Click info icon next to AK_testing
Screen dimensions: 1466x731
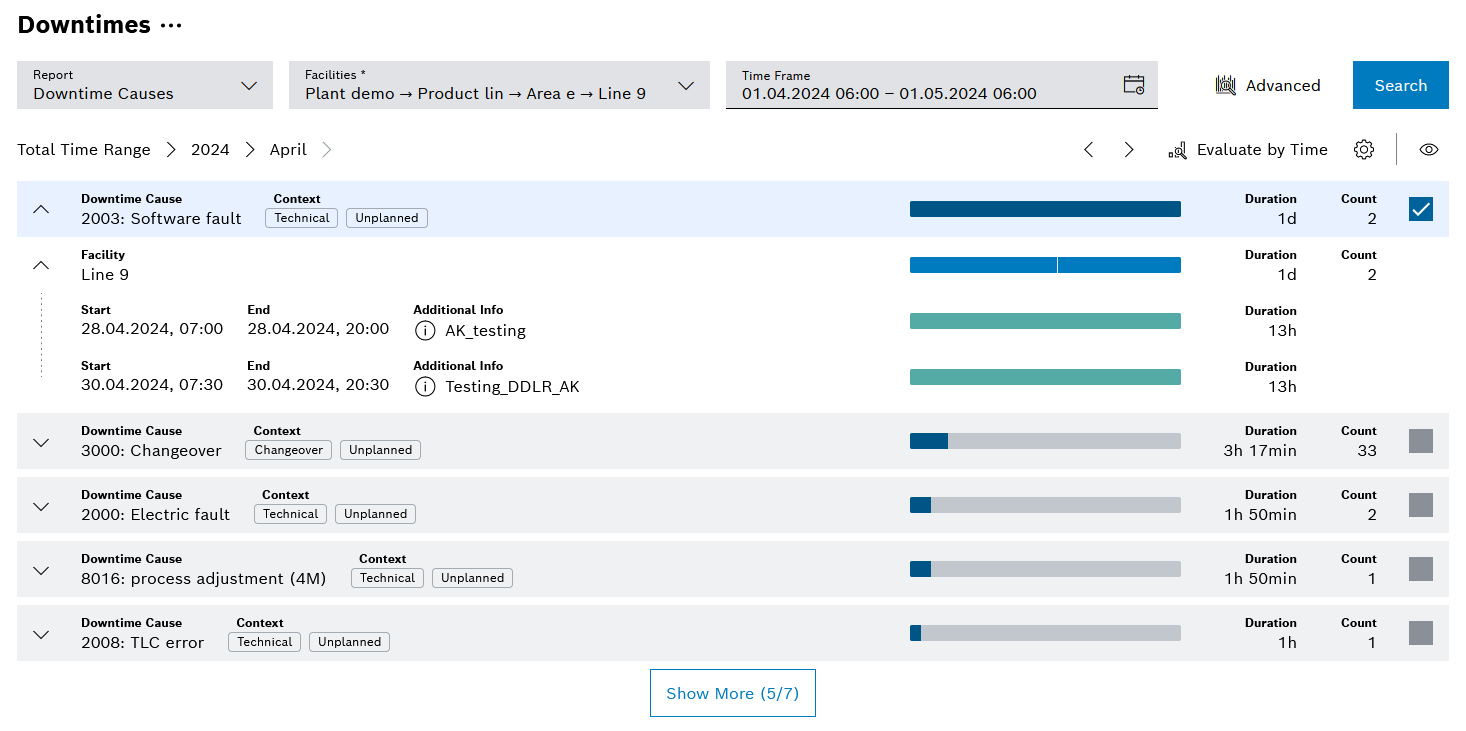click(425, 330)
